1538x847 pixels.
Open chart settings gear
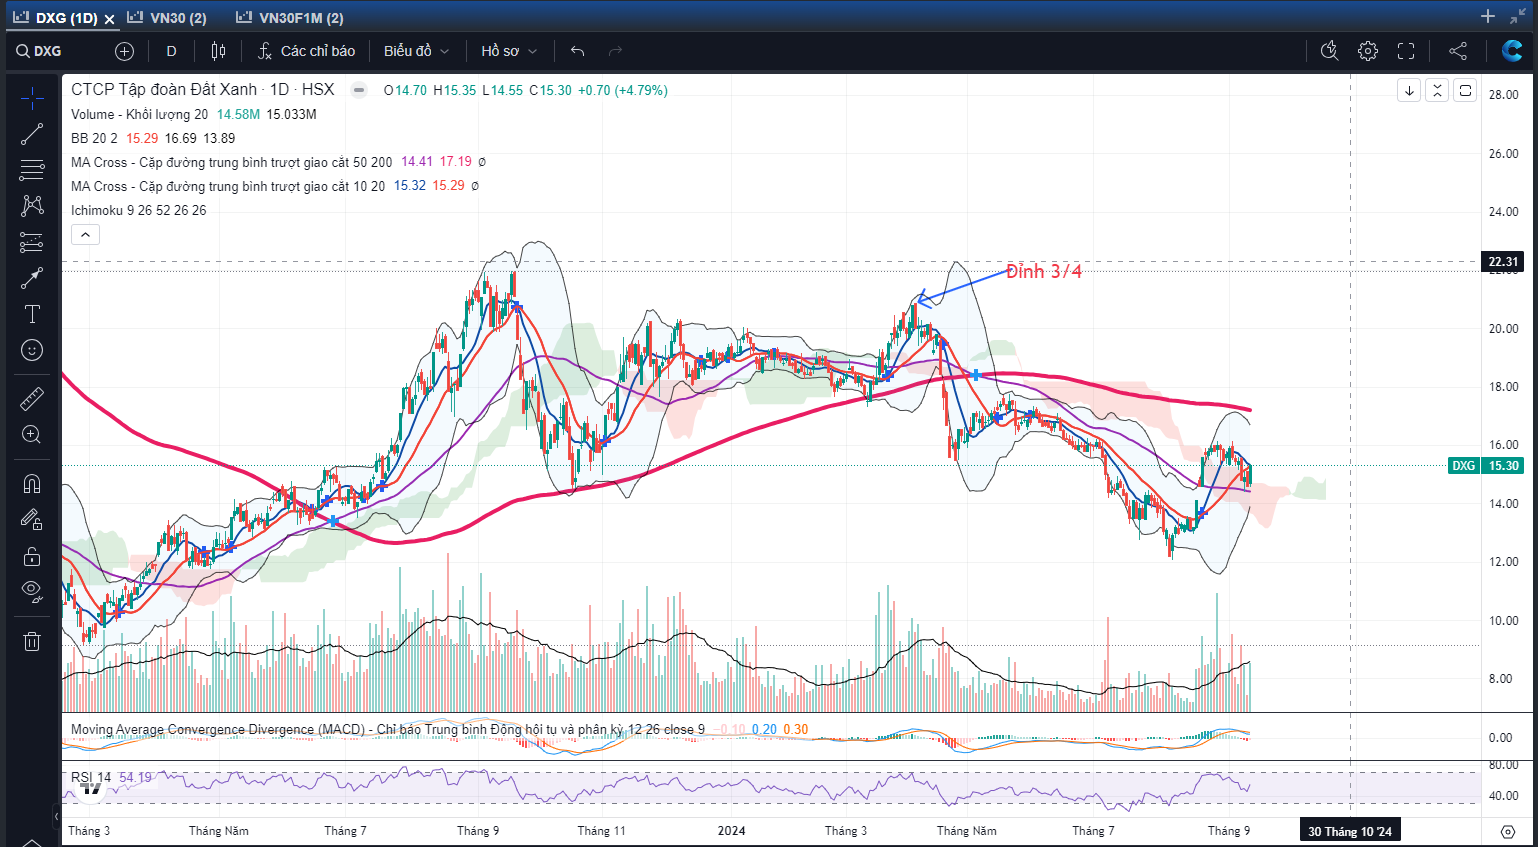(x=1368, y=51)
